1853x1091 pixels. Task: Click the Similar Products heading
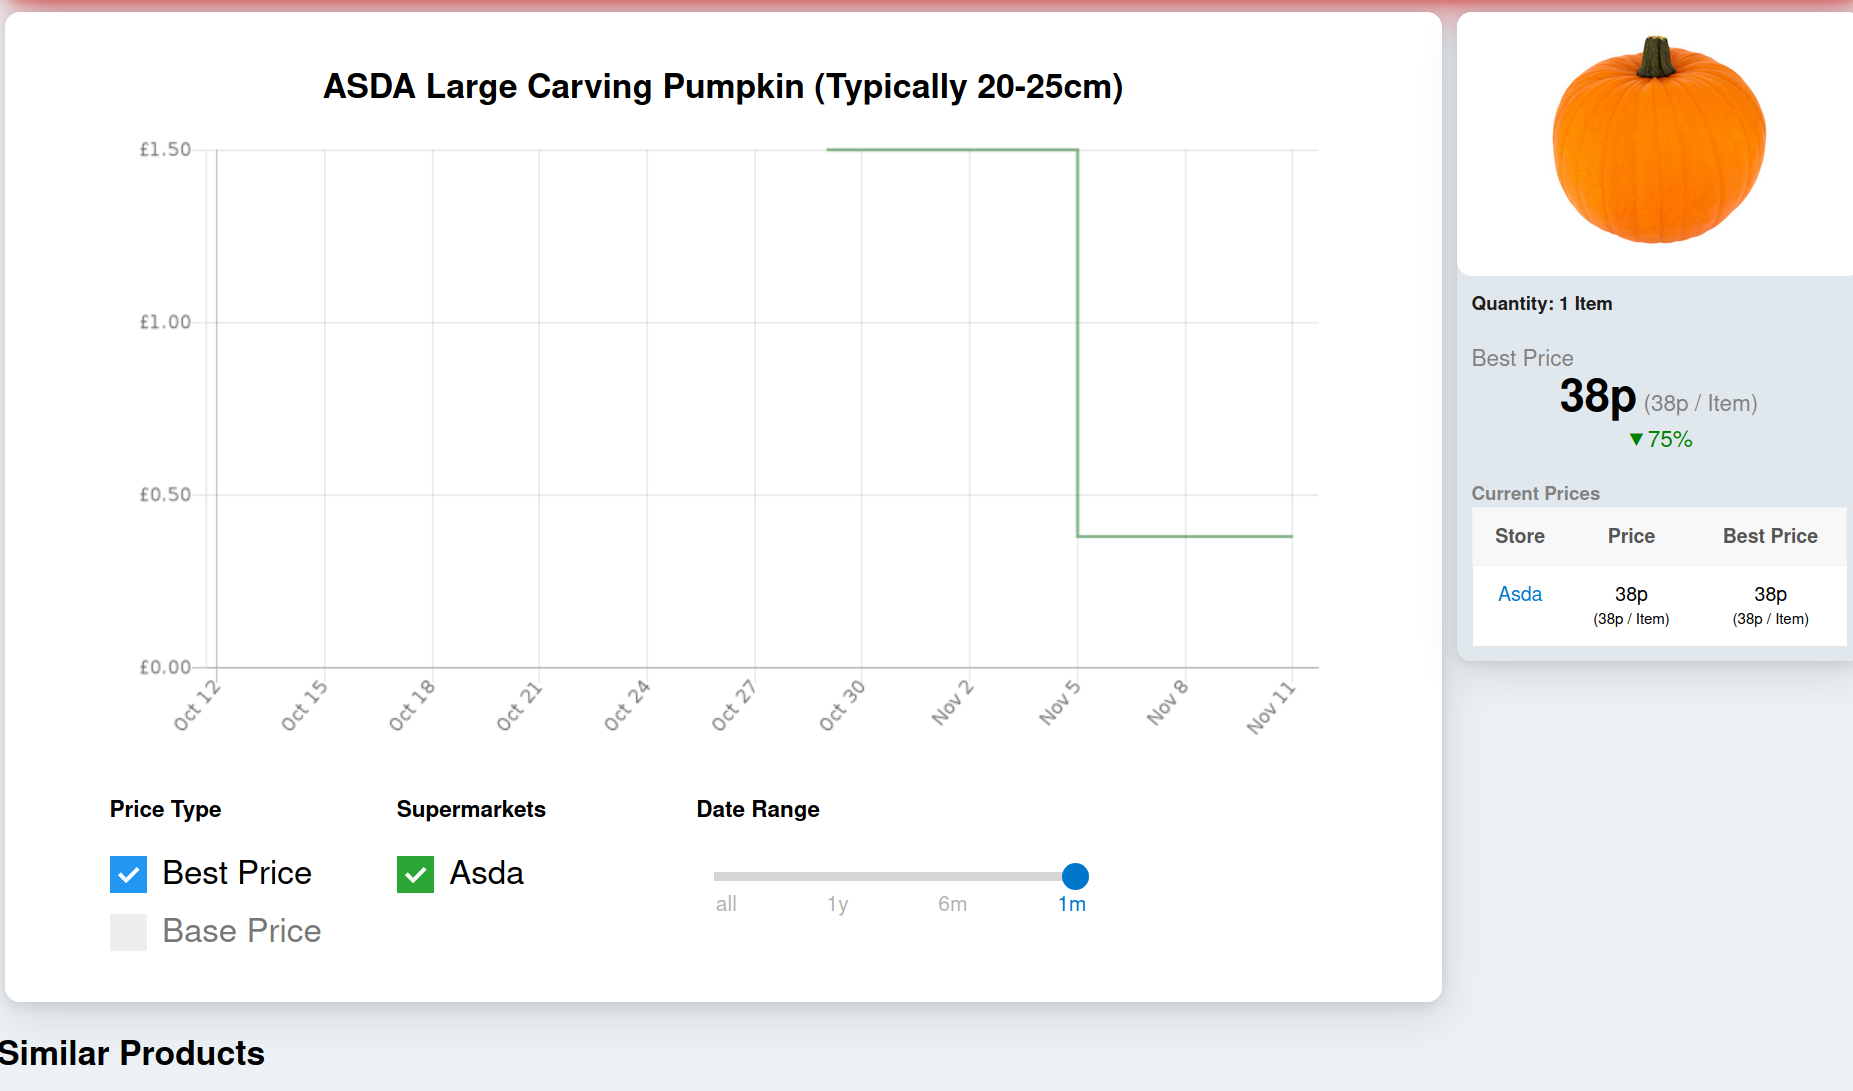pyautogui.click(x=132, y=1053)
